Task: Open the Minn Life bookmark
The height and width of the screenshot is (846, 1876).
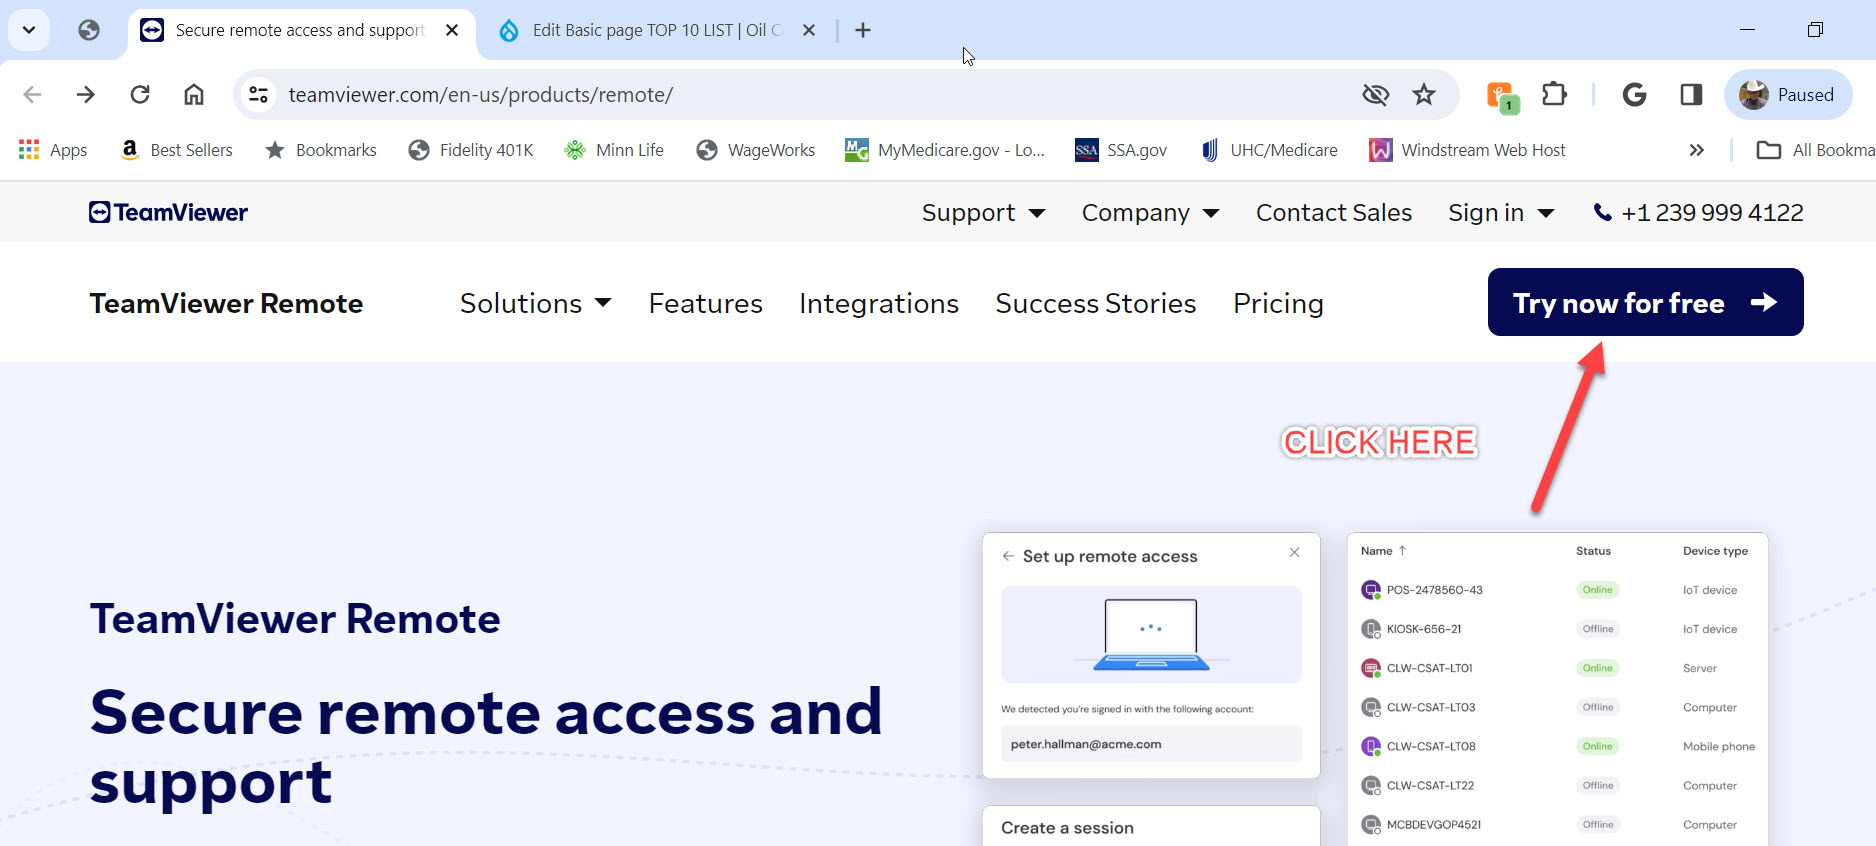Action: click(614, 150)
